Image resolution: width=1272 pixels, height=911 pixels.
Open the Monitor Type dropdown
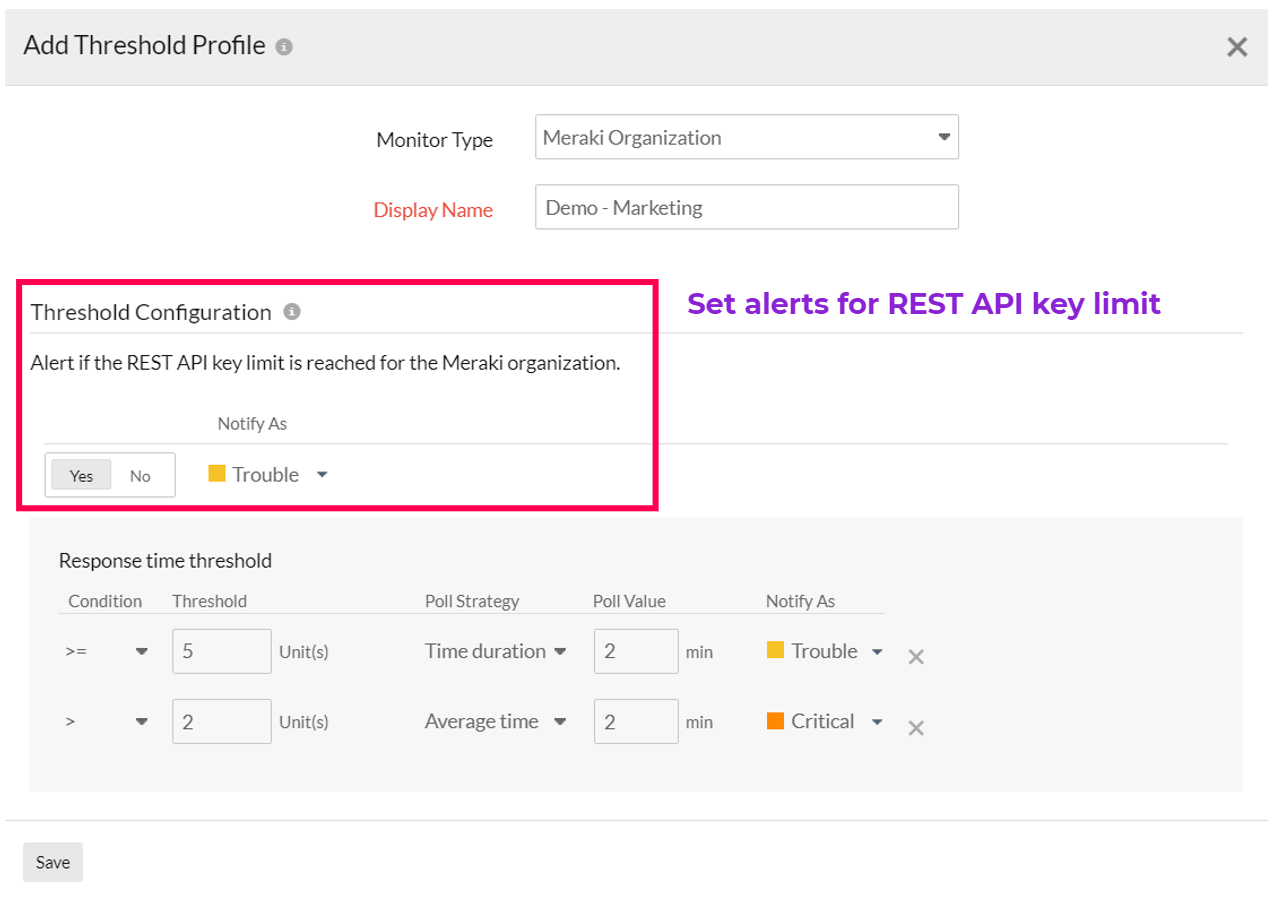(746, 138)
